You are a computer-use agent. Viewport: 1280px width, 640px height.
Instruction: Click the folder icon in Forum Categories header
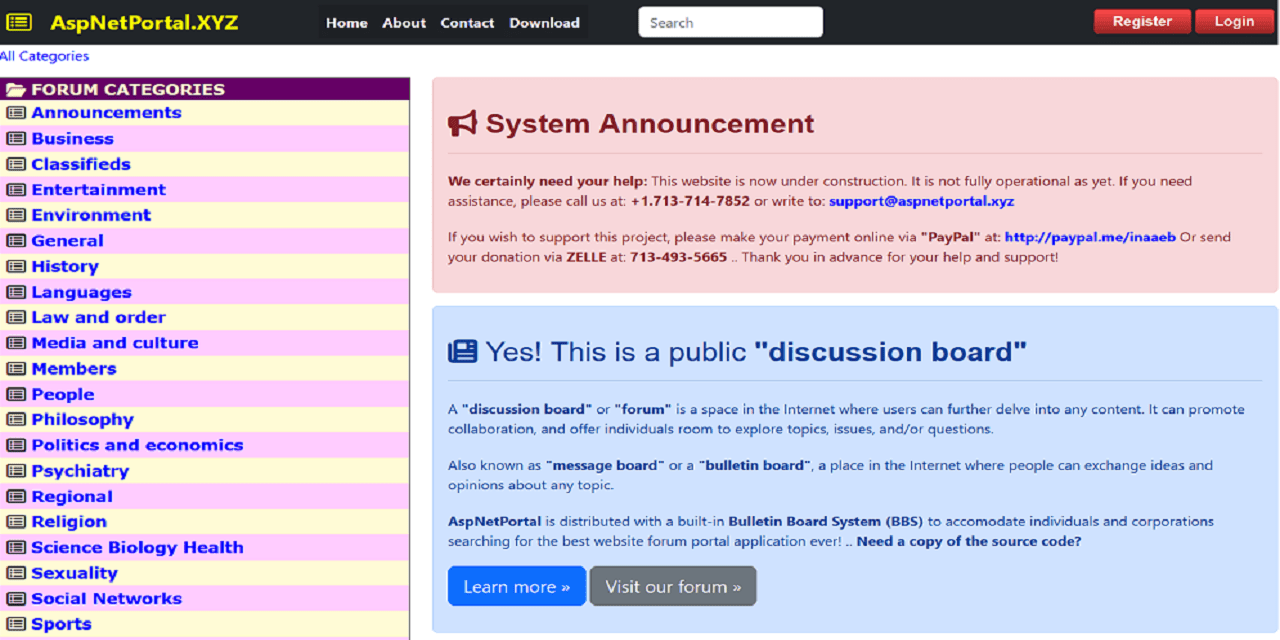[16, 88]
